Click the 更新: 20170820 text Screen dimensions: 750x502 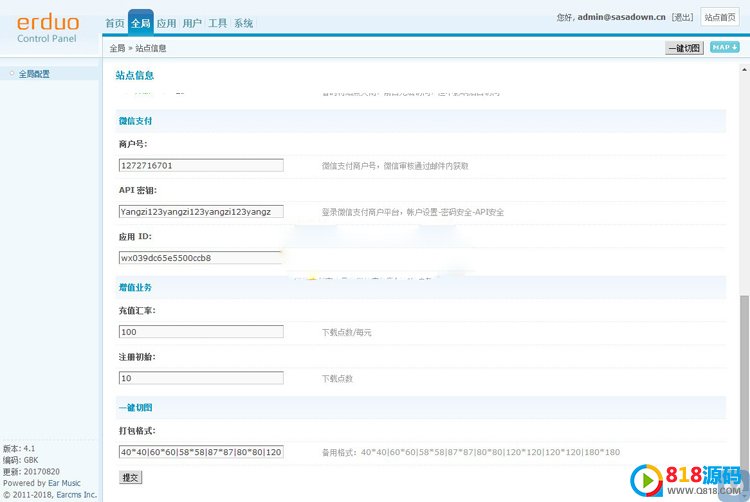(31, 471)
